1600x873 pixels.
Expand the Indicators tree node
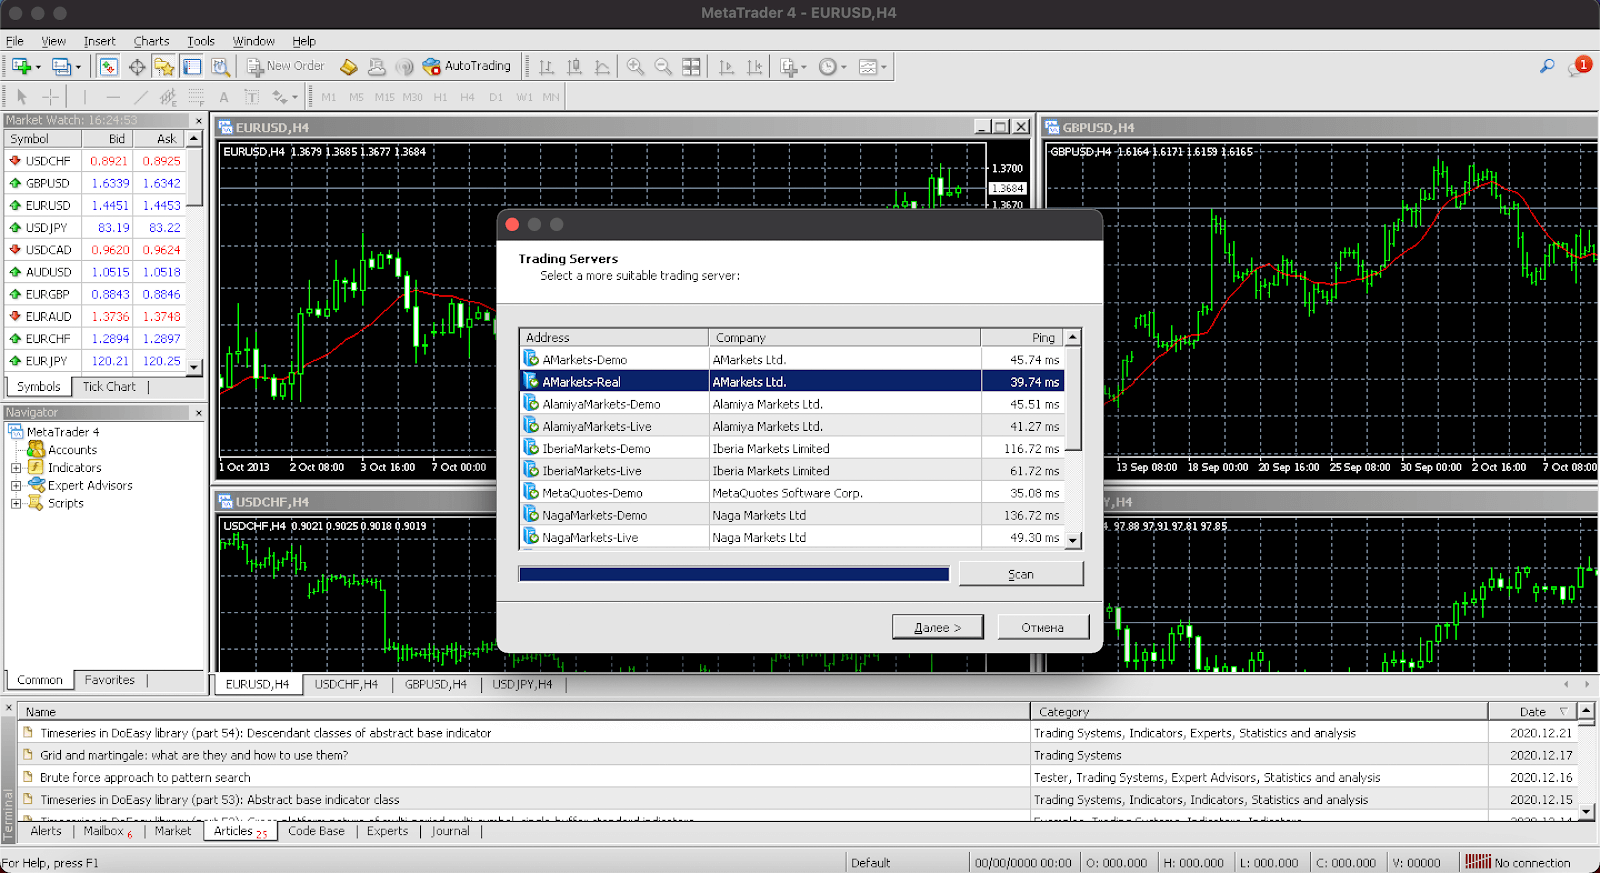point(16,468)
